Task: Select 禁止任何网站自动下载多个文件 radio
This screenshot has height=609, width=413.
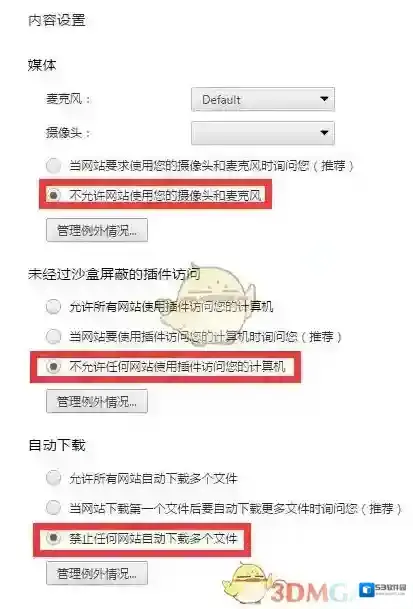Action: tap(54, 538)
